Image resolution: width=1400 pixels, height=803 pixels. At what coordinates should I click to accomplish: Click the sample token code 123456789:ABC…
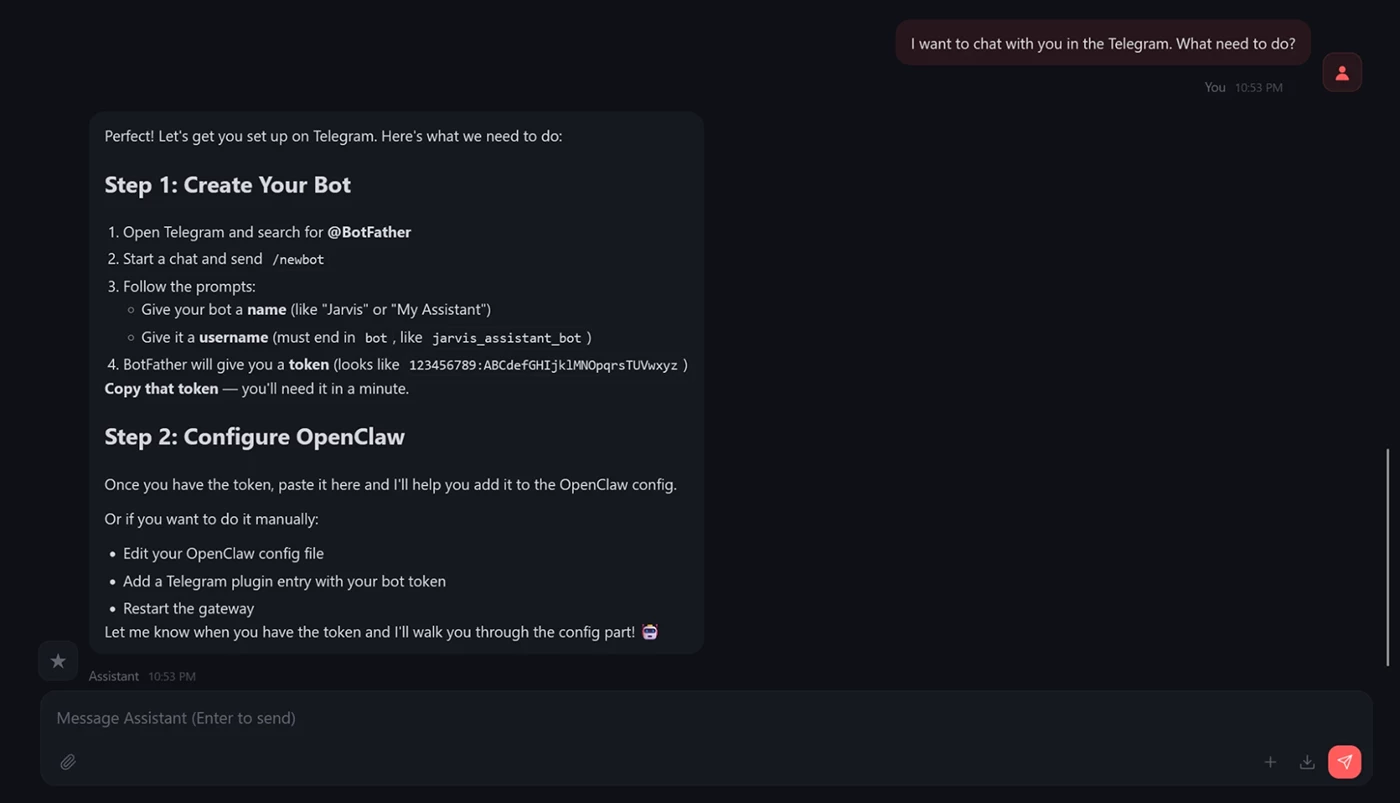tap(543, 366)
